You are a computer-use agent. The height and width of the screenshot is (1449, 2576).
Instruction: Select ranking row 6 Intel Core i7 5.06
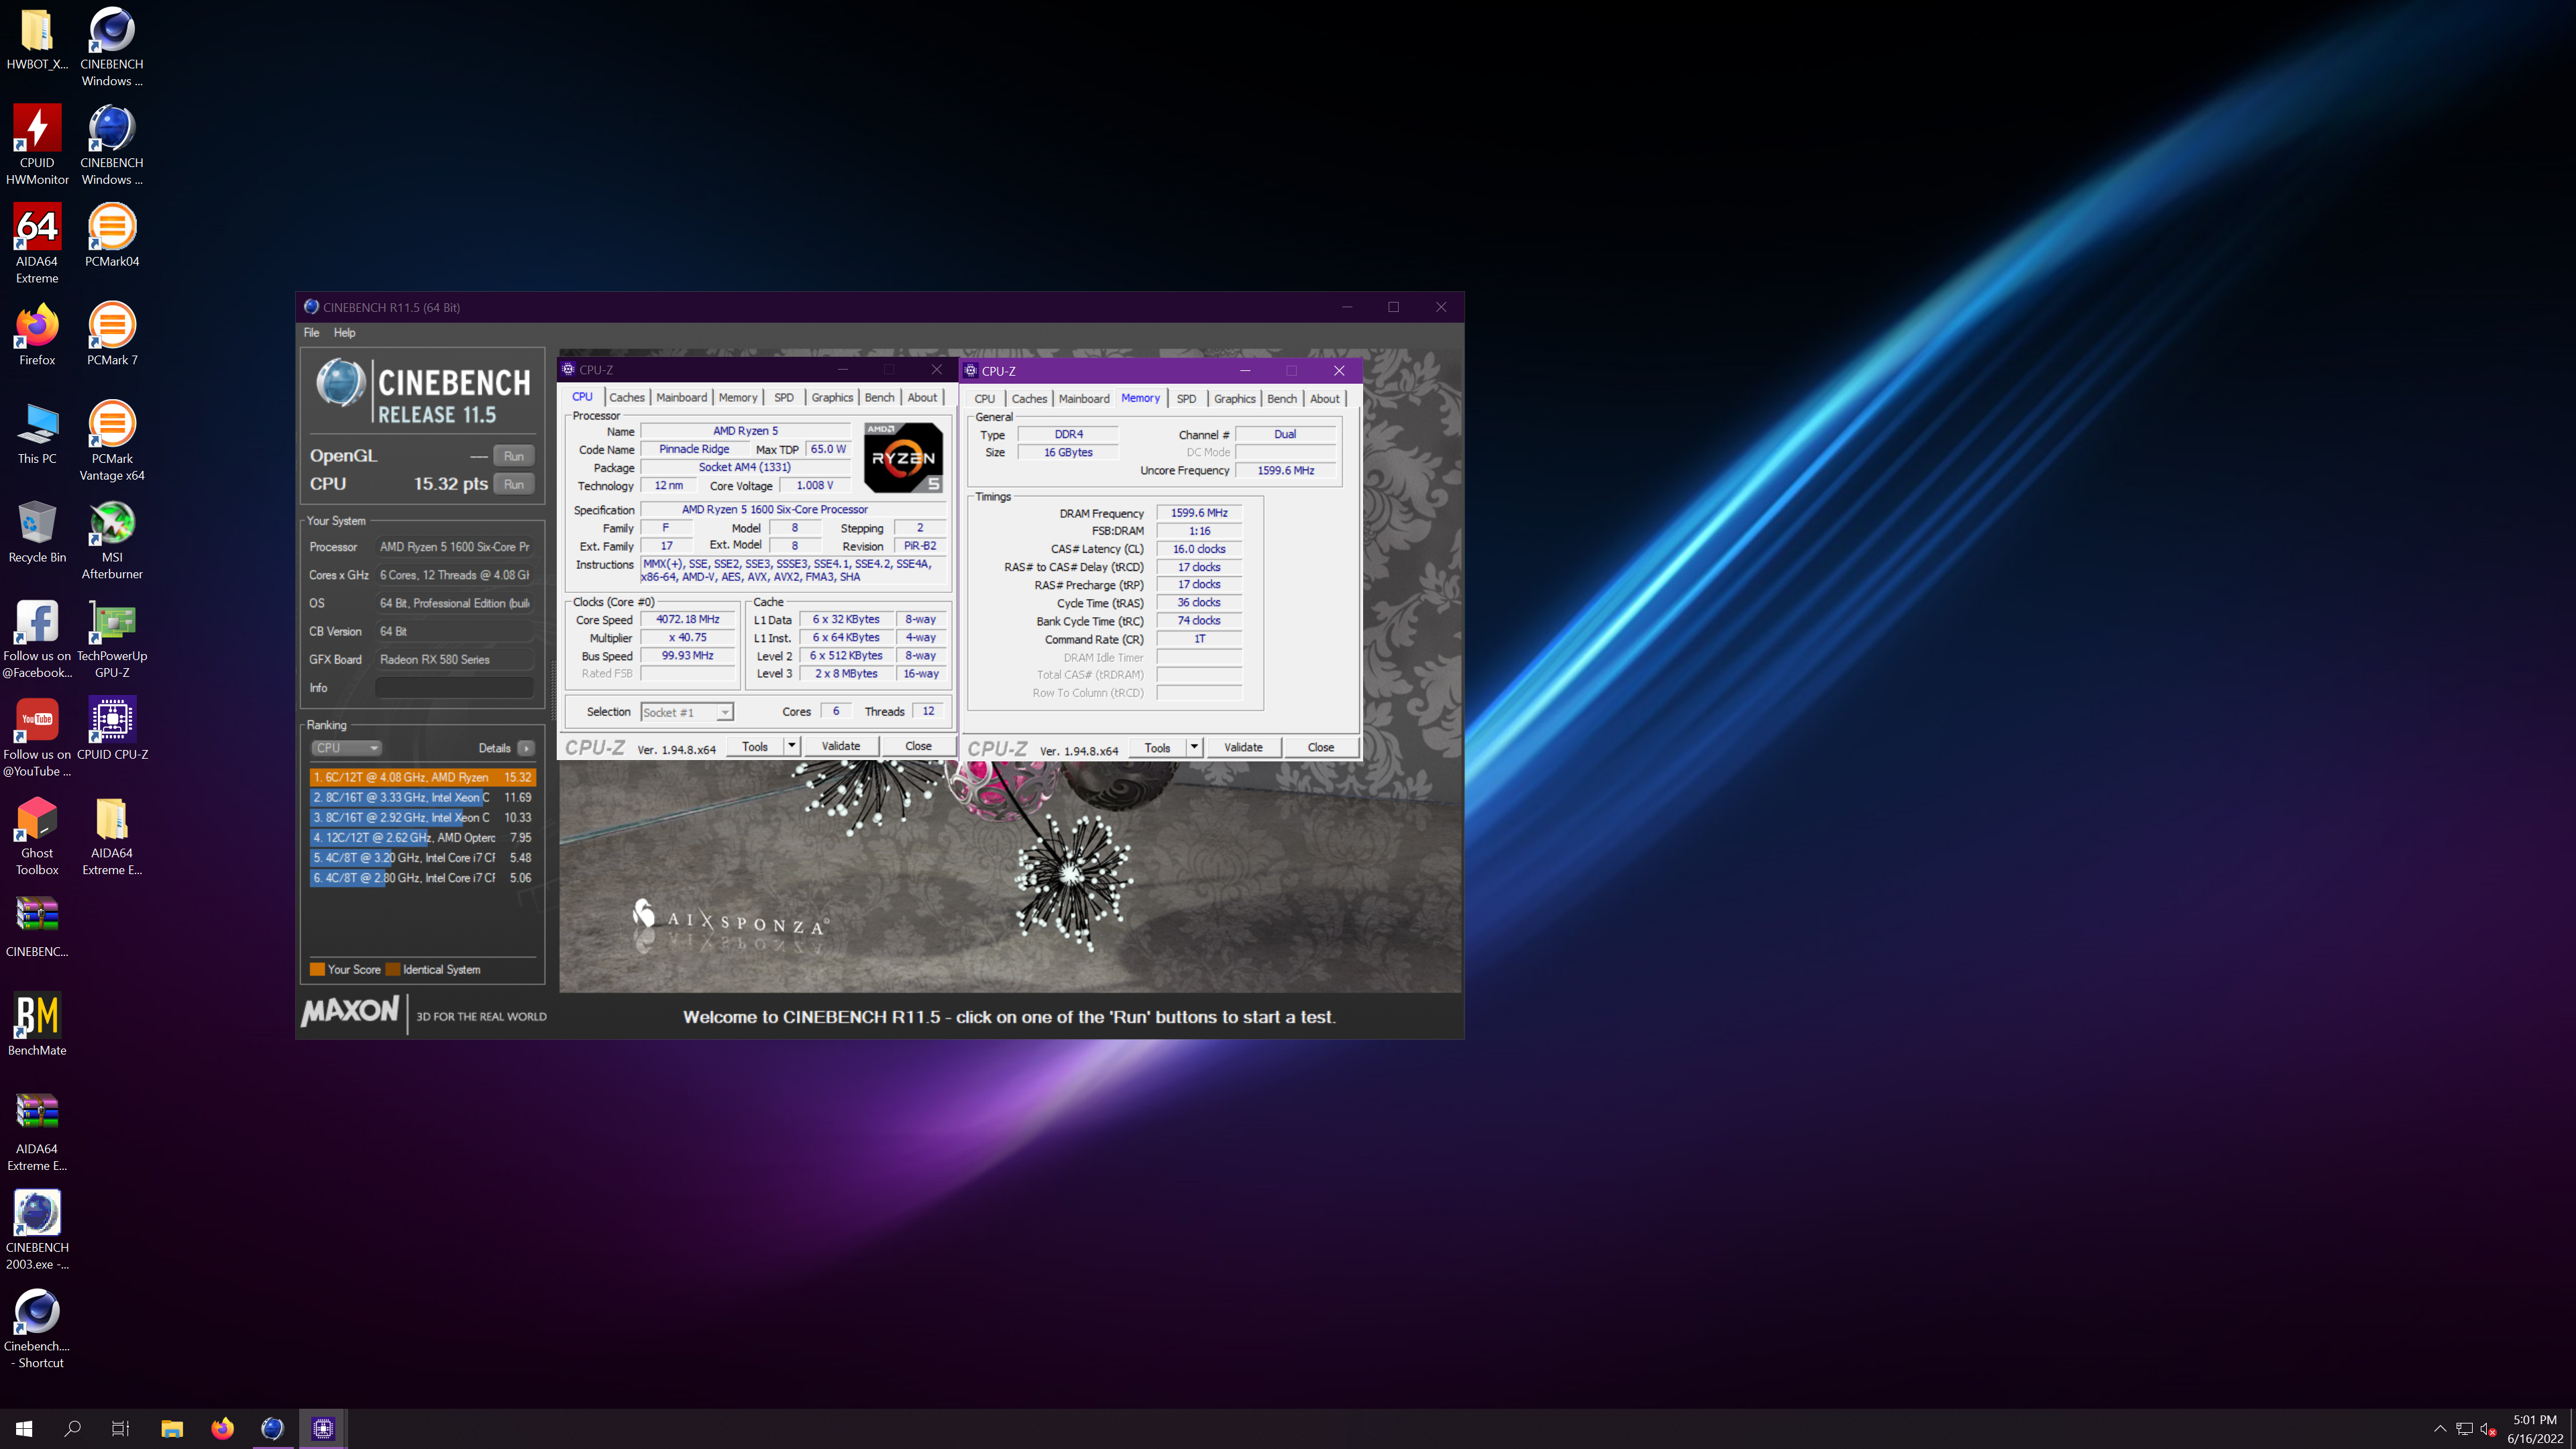pos(423,878)
